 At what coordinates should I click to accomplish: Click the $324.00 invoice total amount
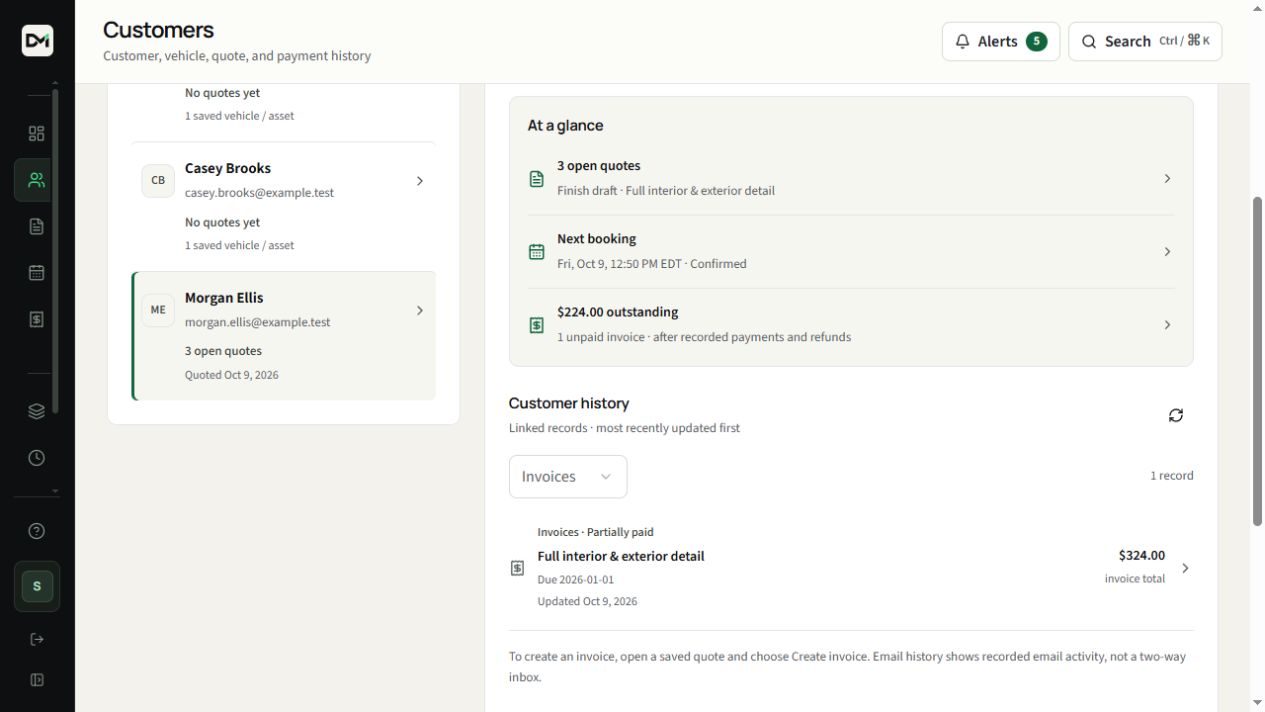point(1141,555)
